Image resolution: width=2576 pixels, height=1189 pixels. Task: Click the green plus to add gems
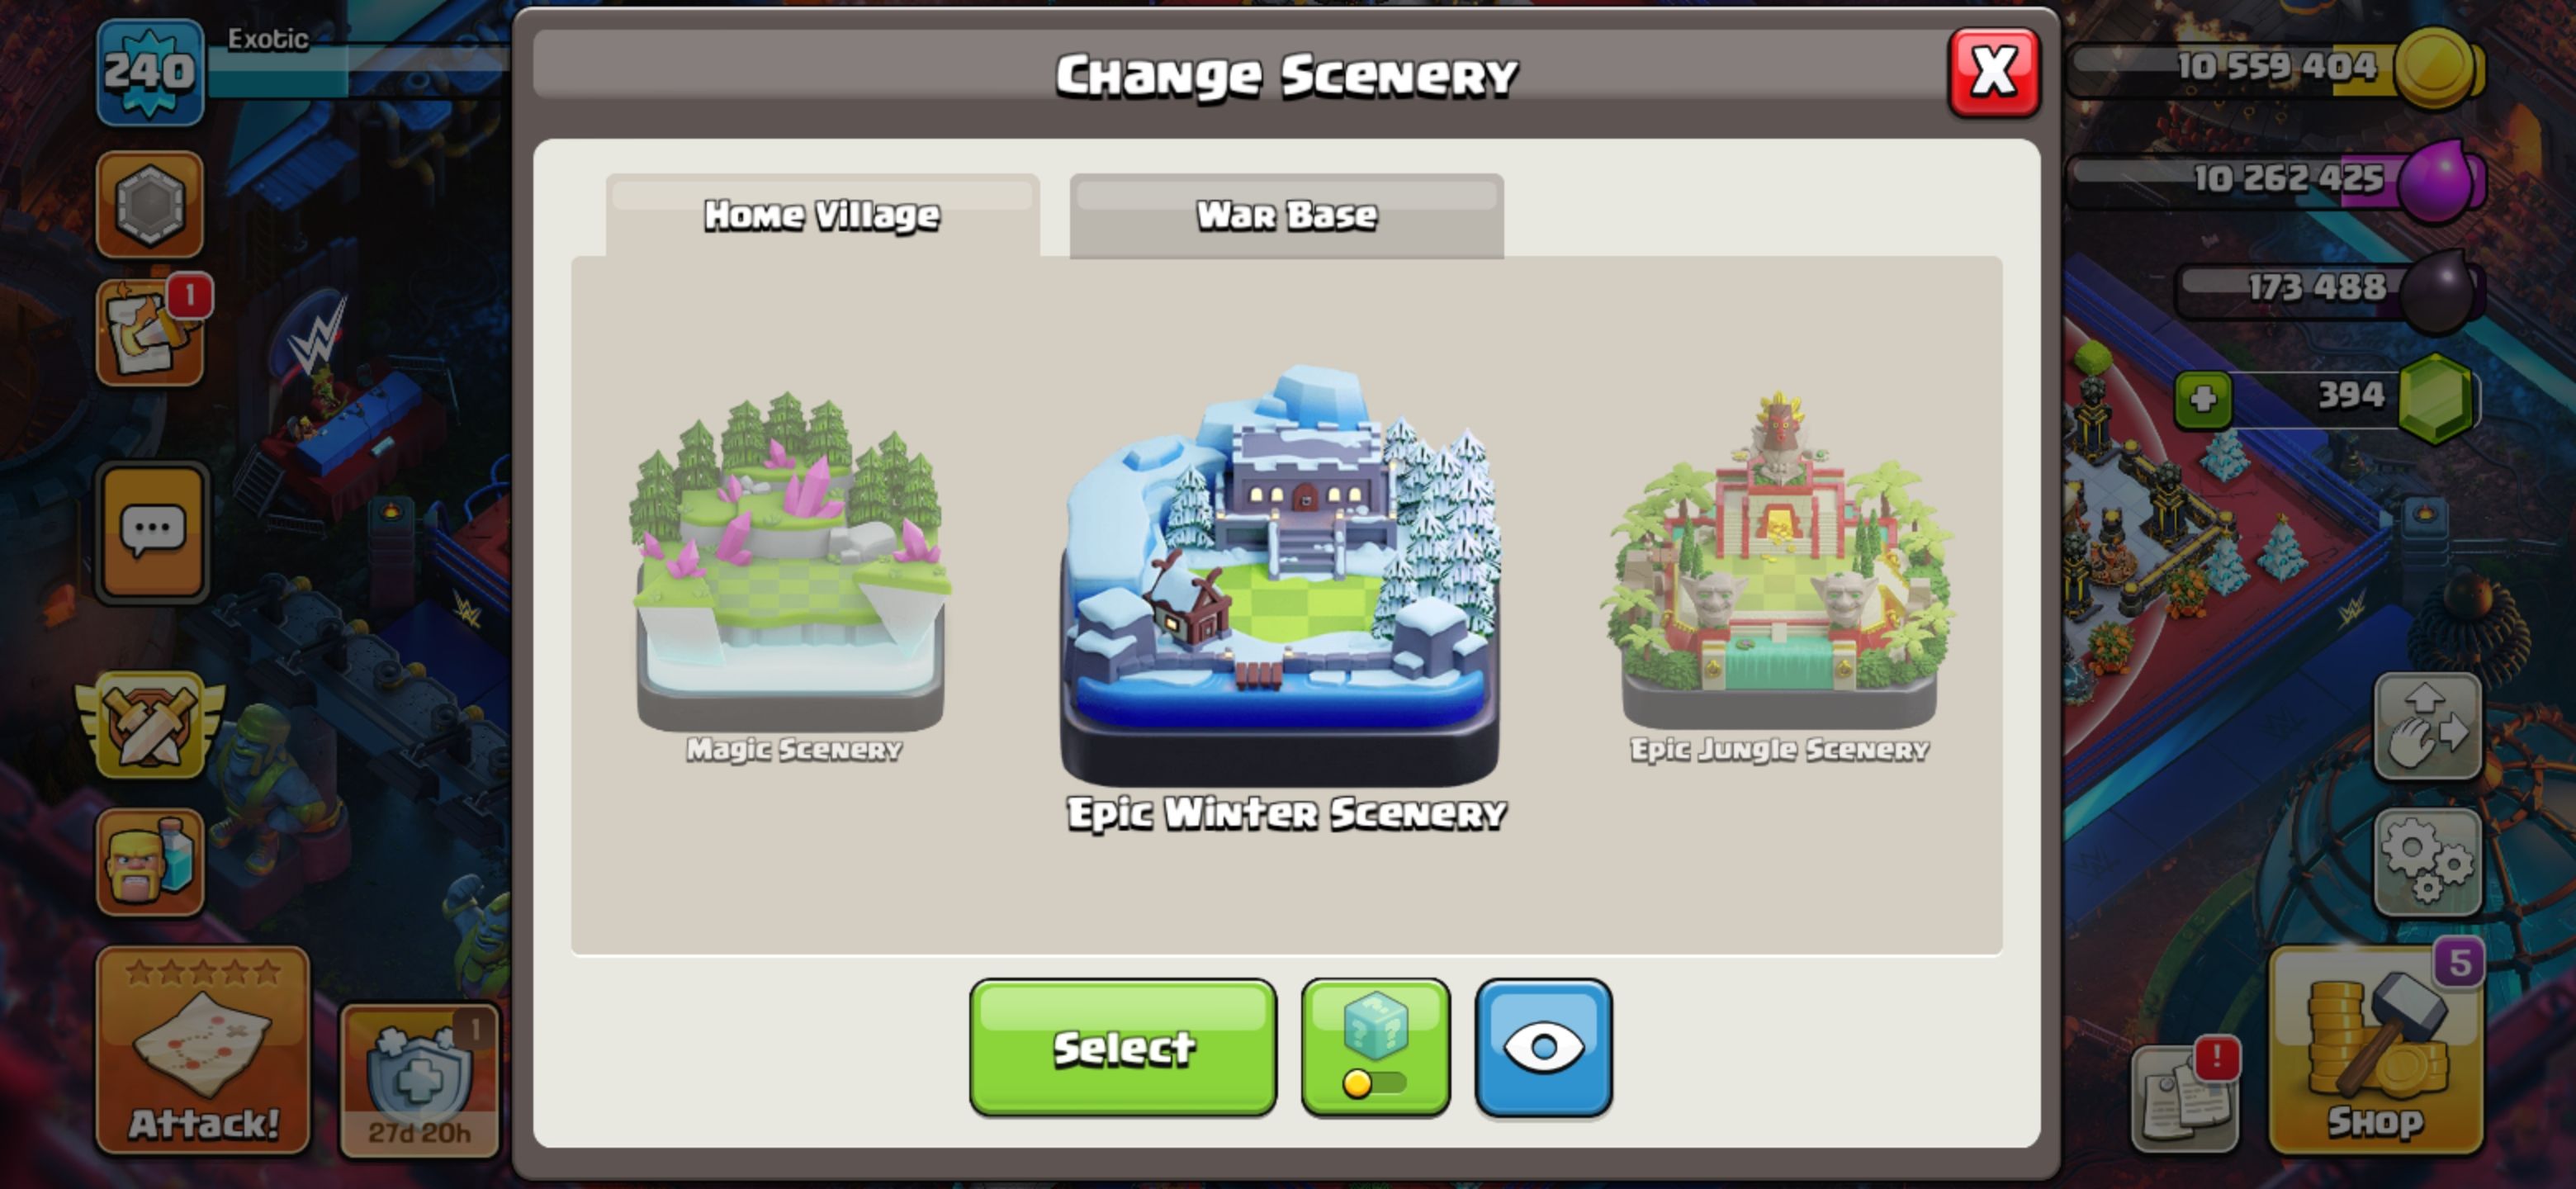(2203, 399)
